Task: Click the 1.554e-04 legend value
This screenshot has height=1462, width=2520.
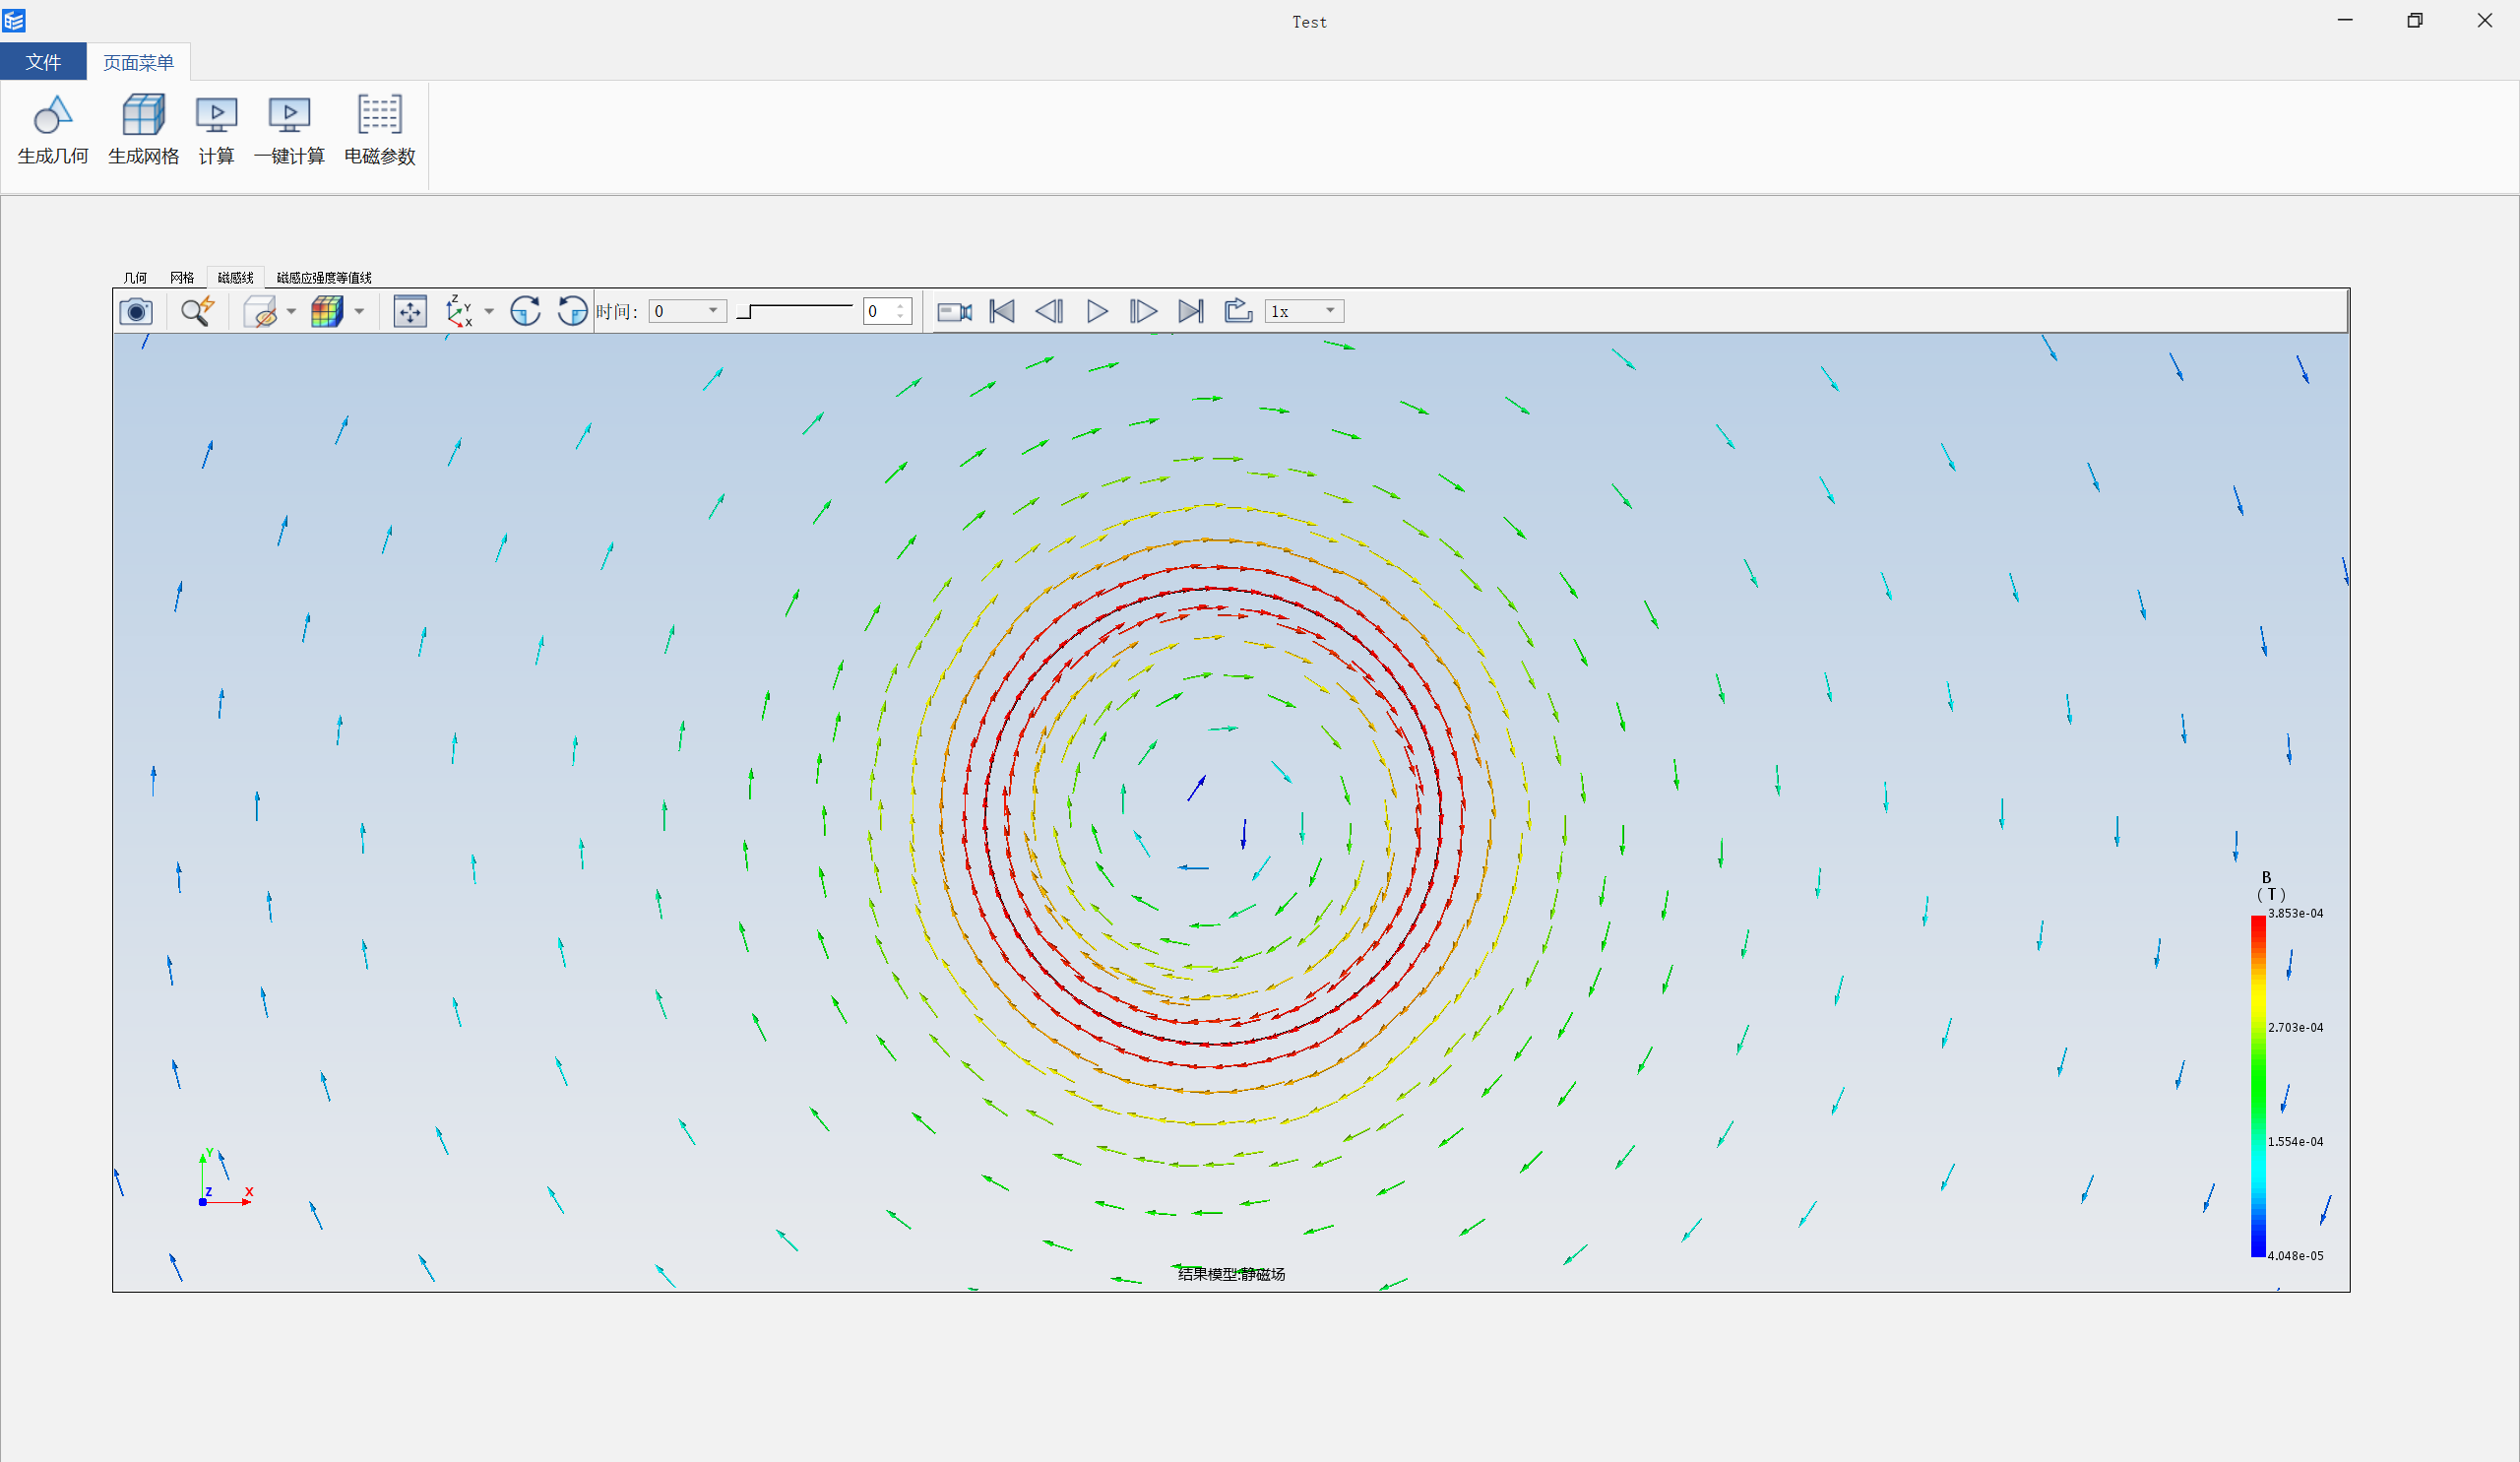Action: point(2295,1141)
